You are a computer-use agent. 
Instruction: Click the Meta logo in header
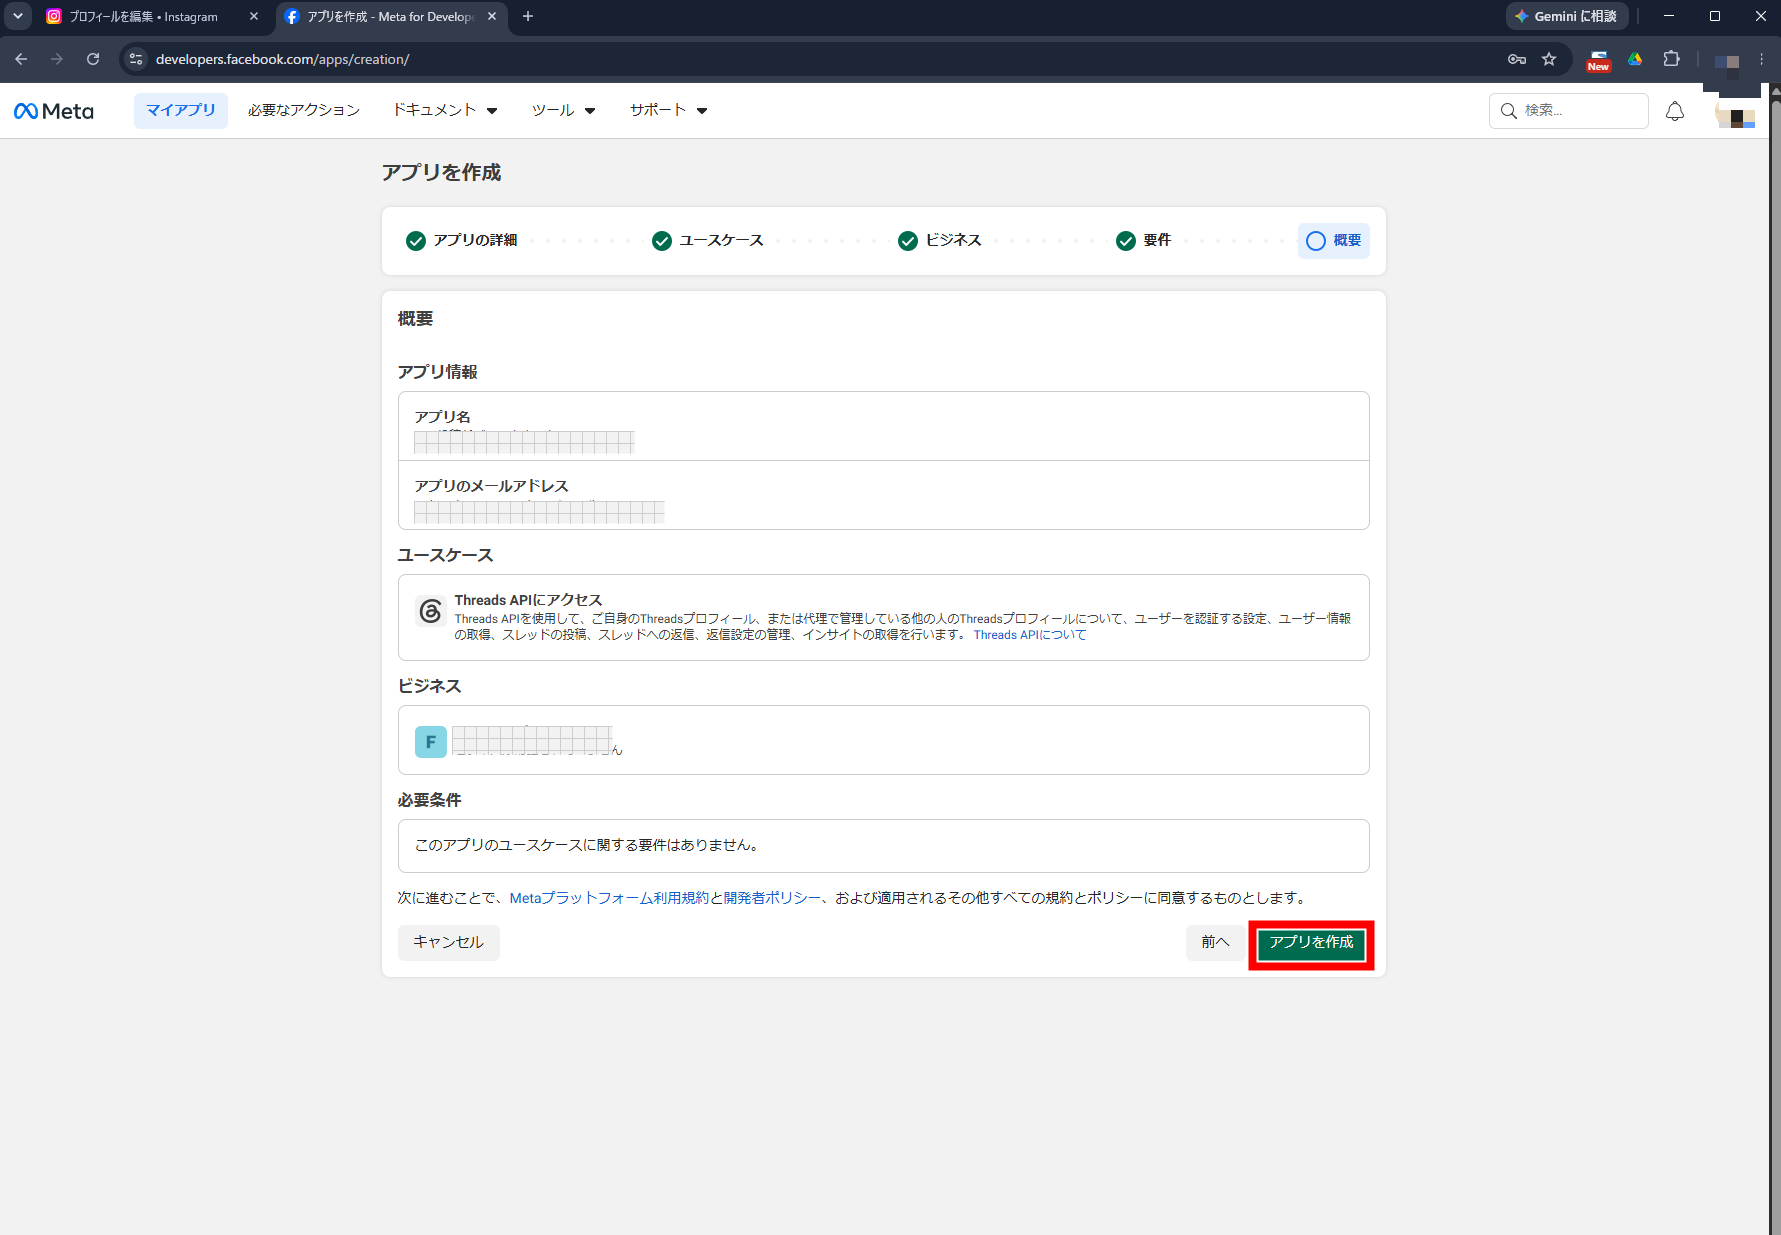[x=54, y=111]
